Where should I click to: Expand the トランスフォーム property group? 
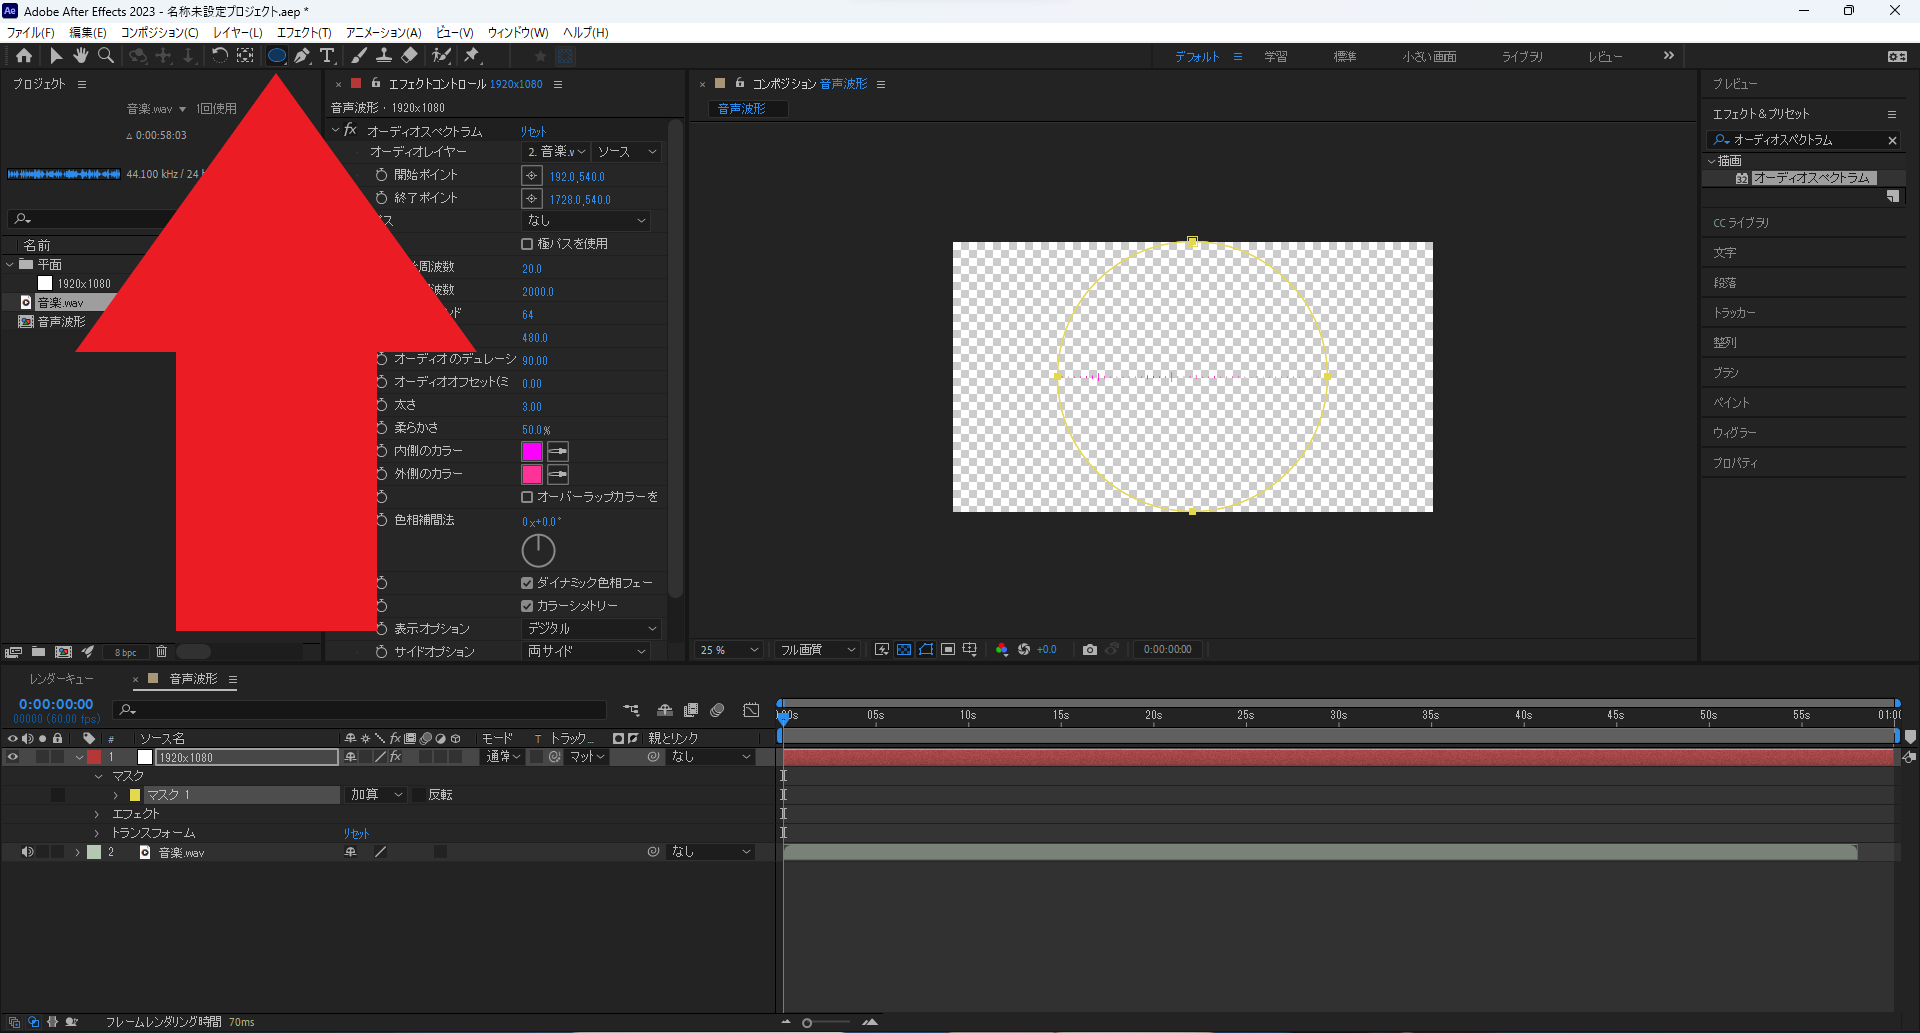[x=97, y=833]
